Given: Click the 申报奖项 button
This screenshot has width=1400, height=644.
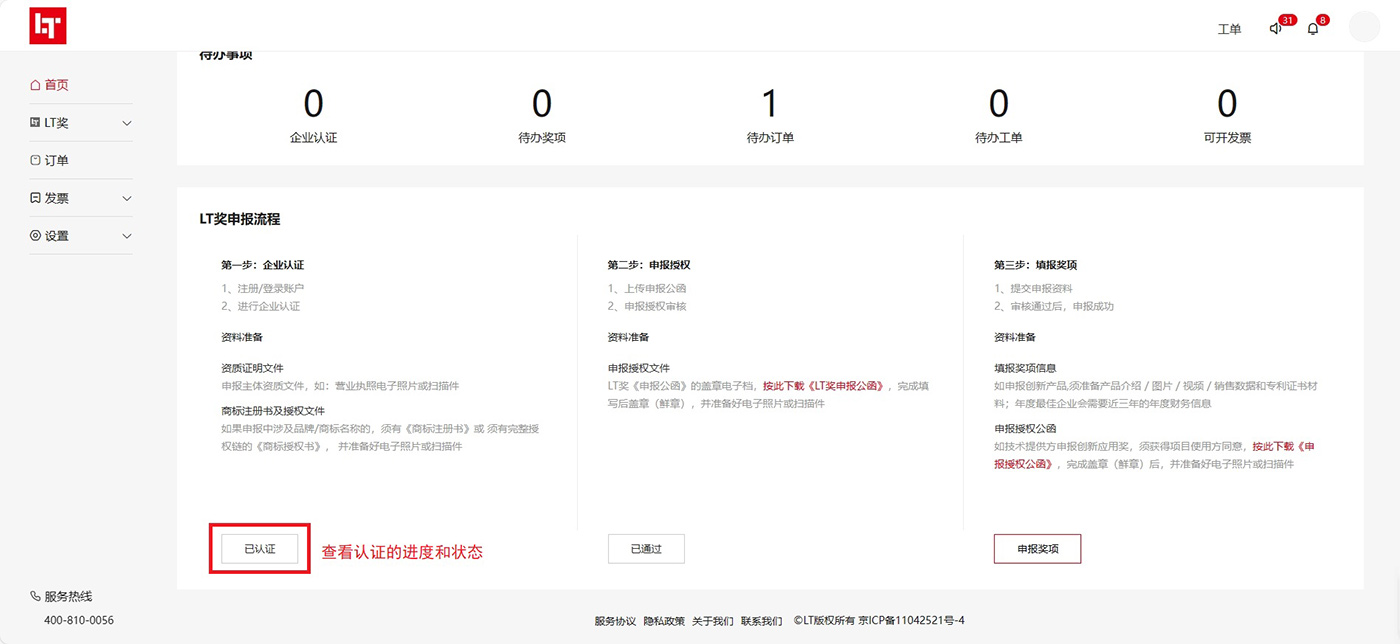Looking at the screenshot, I should [x=1037, y=549].
